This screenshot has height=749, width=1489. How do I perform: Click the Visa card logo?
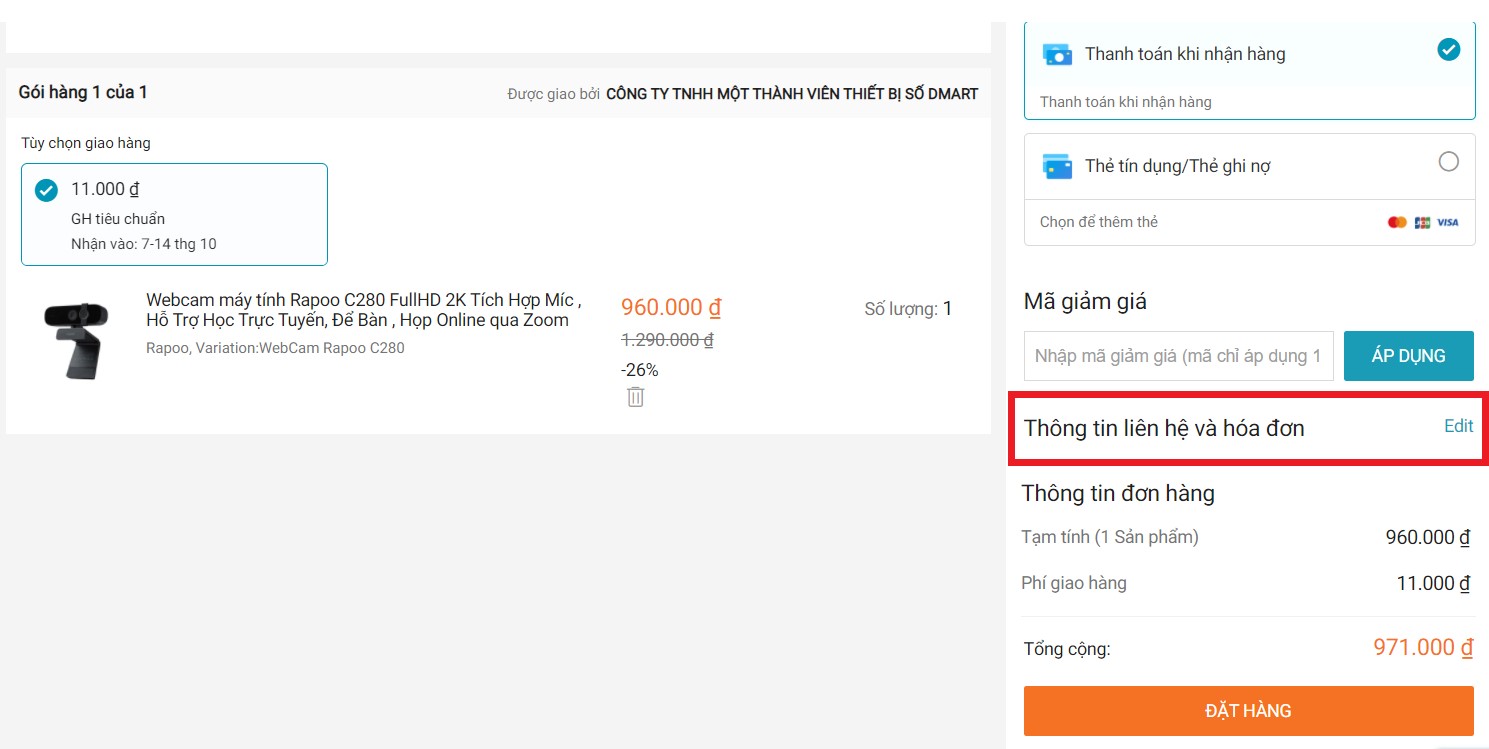1448,222
